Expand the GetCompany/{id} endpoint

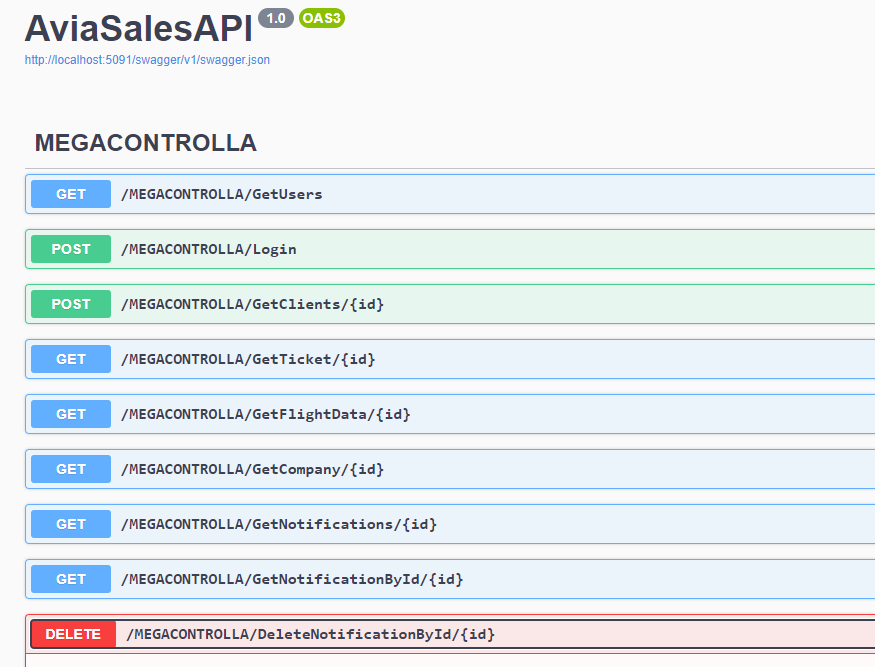pyautogui.click(x=450, y=469)
